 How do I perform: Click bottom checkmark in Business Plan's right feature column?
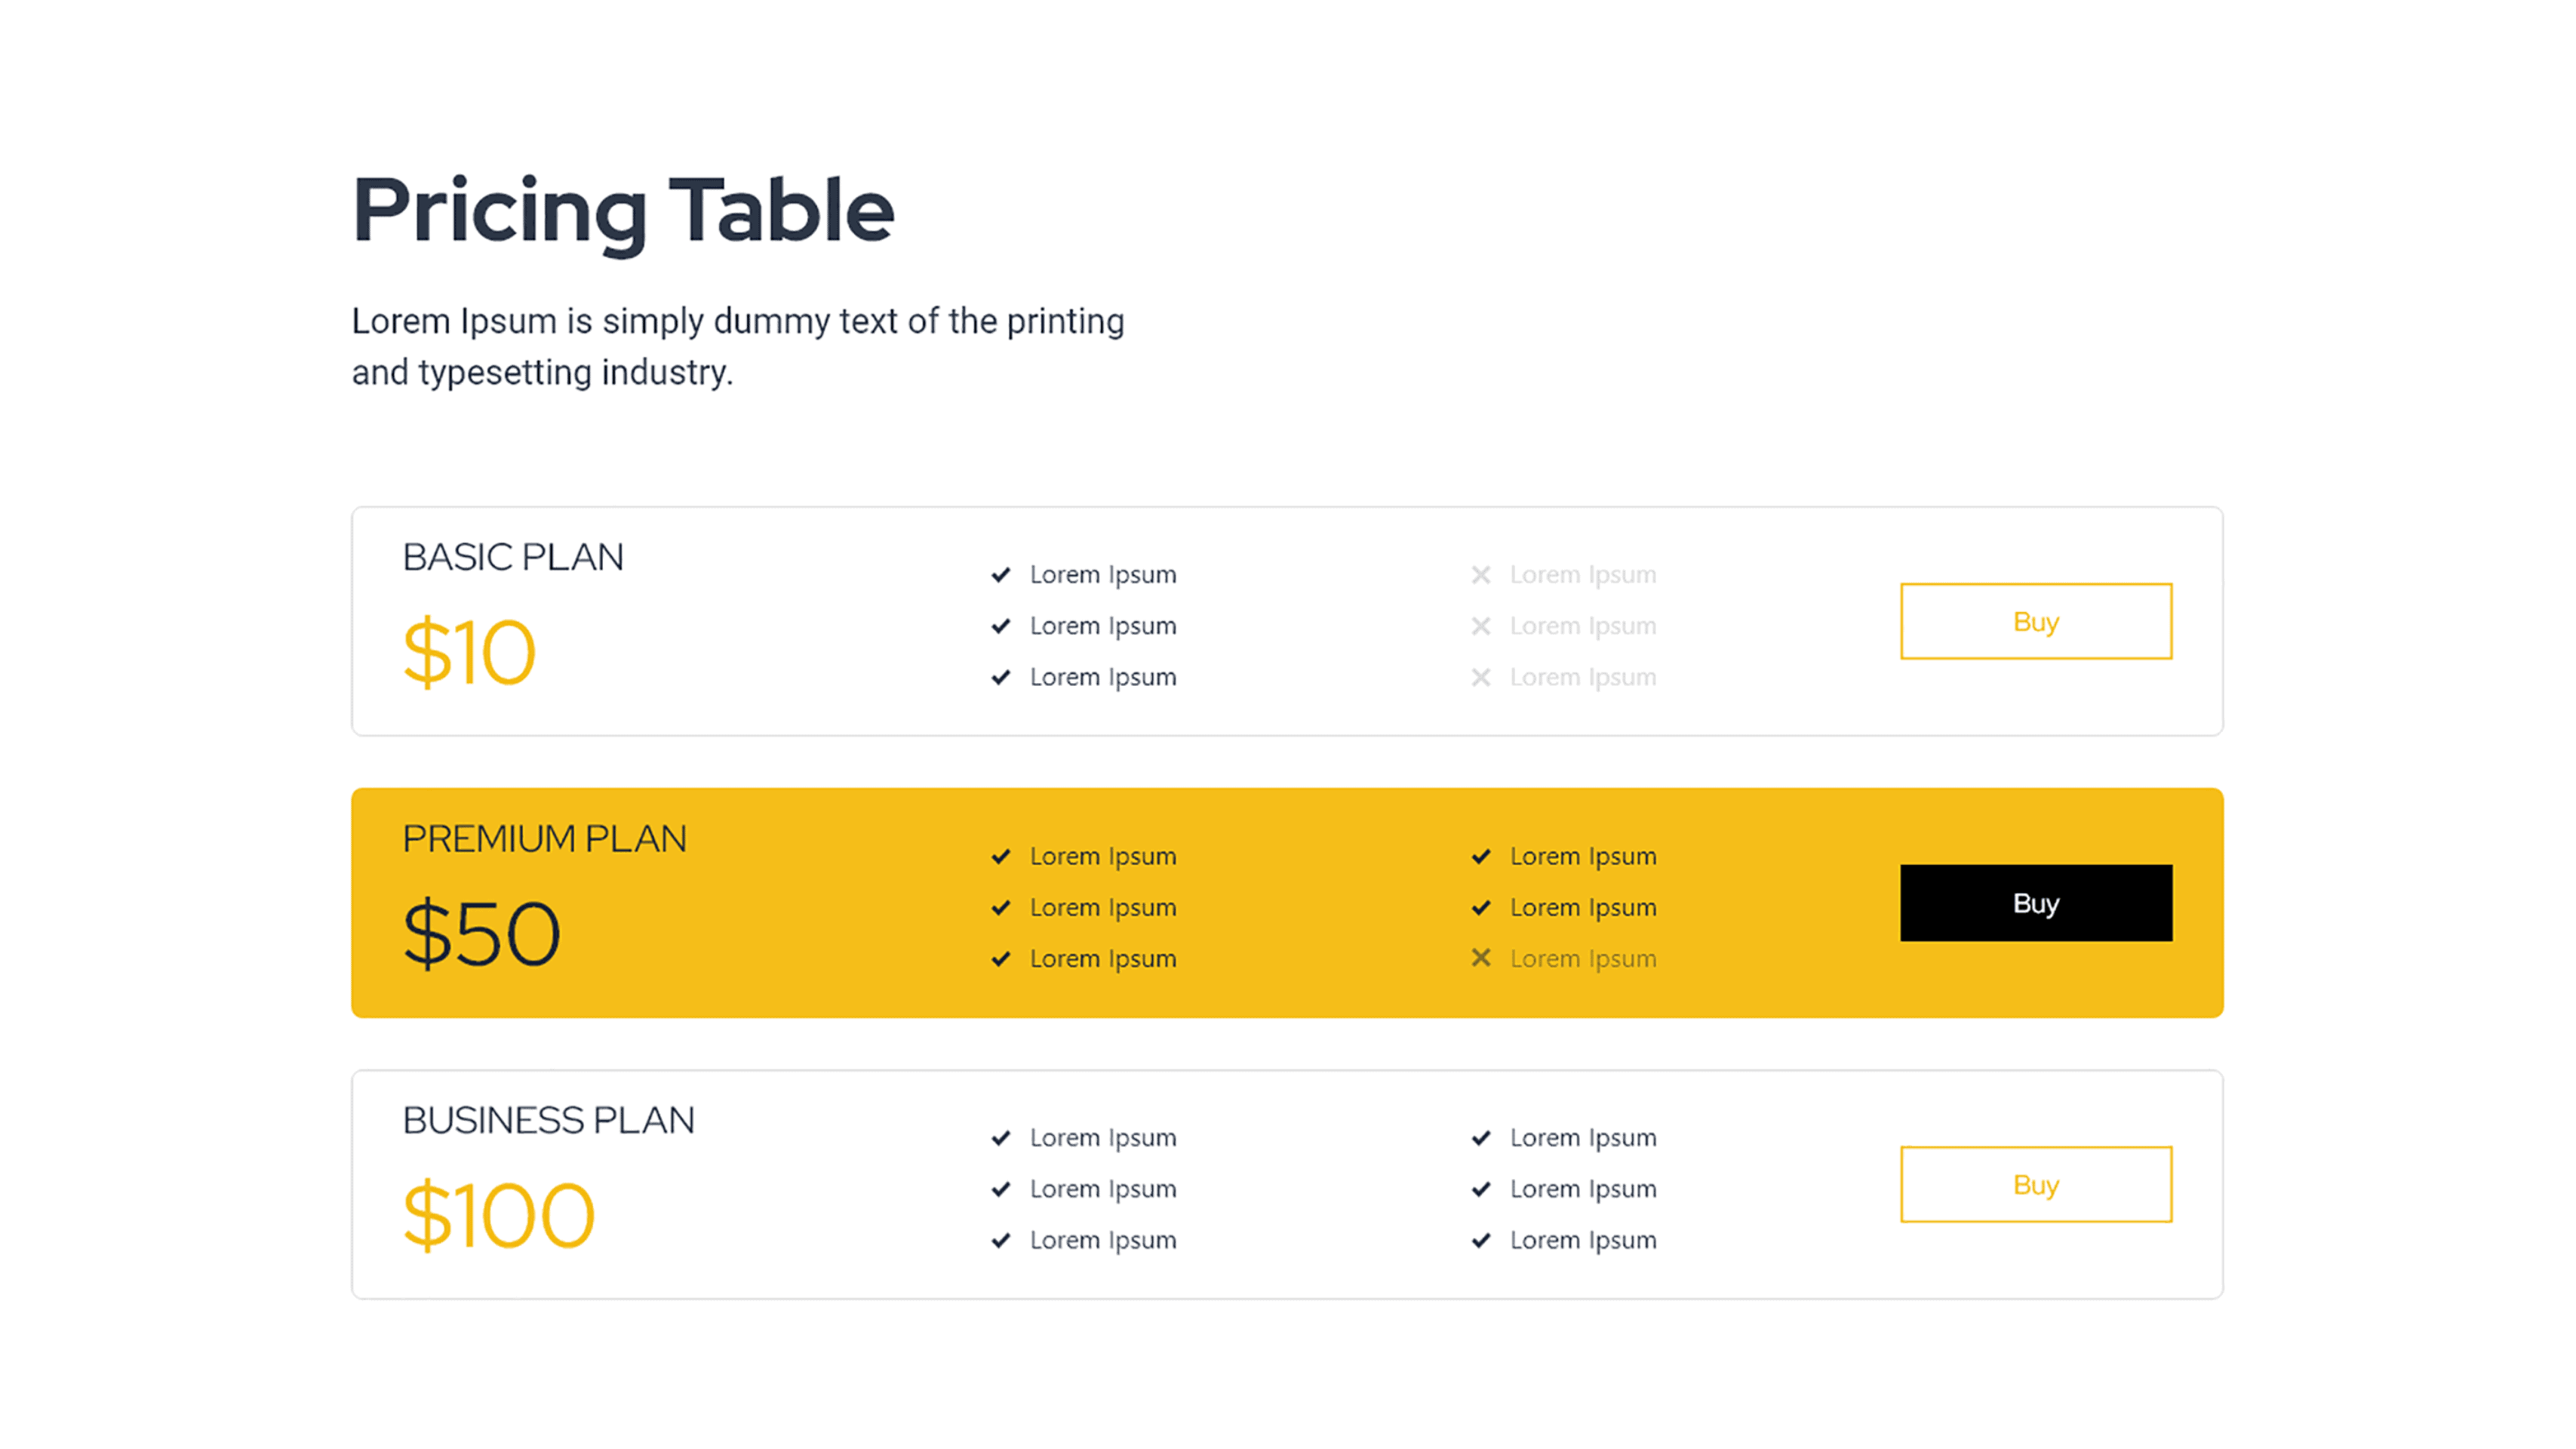1481,1240
